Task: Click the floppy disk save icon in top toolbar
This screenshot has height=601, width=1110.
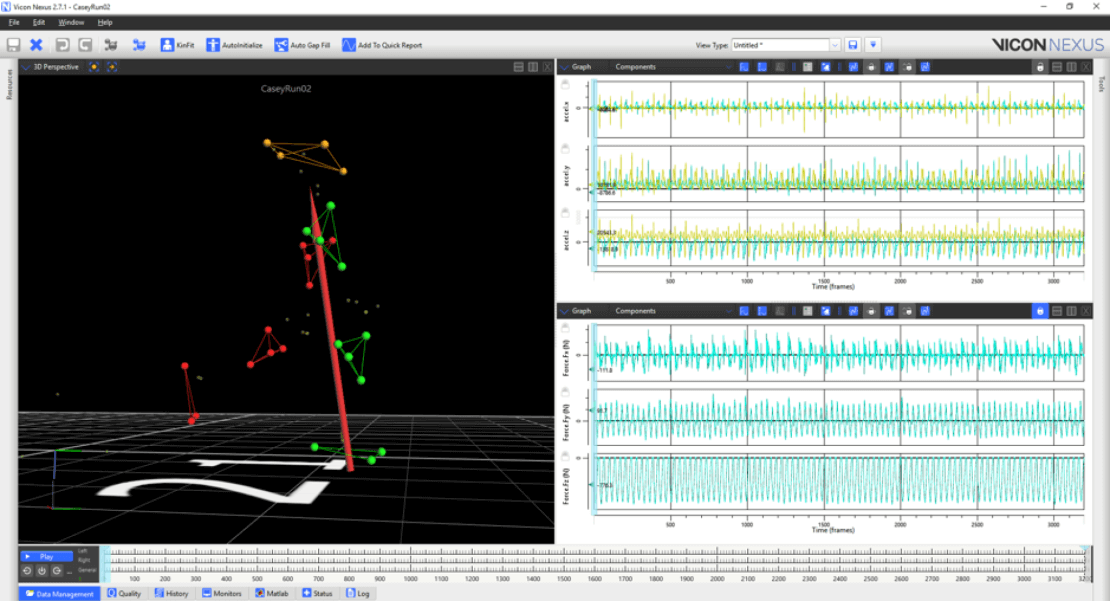Action: coord(13,45)
